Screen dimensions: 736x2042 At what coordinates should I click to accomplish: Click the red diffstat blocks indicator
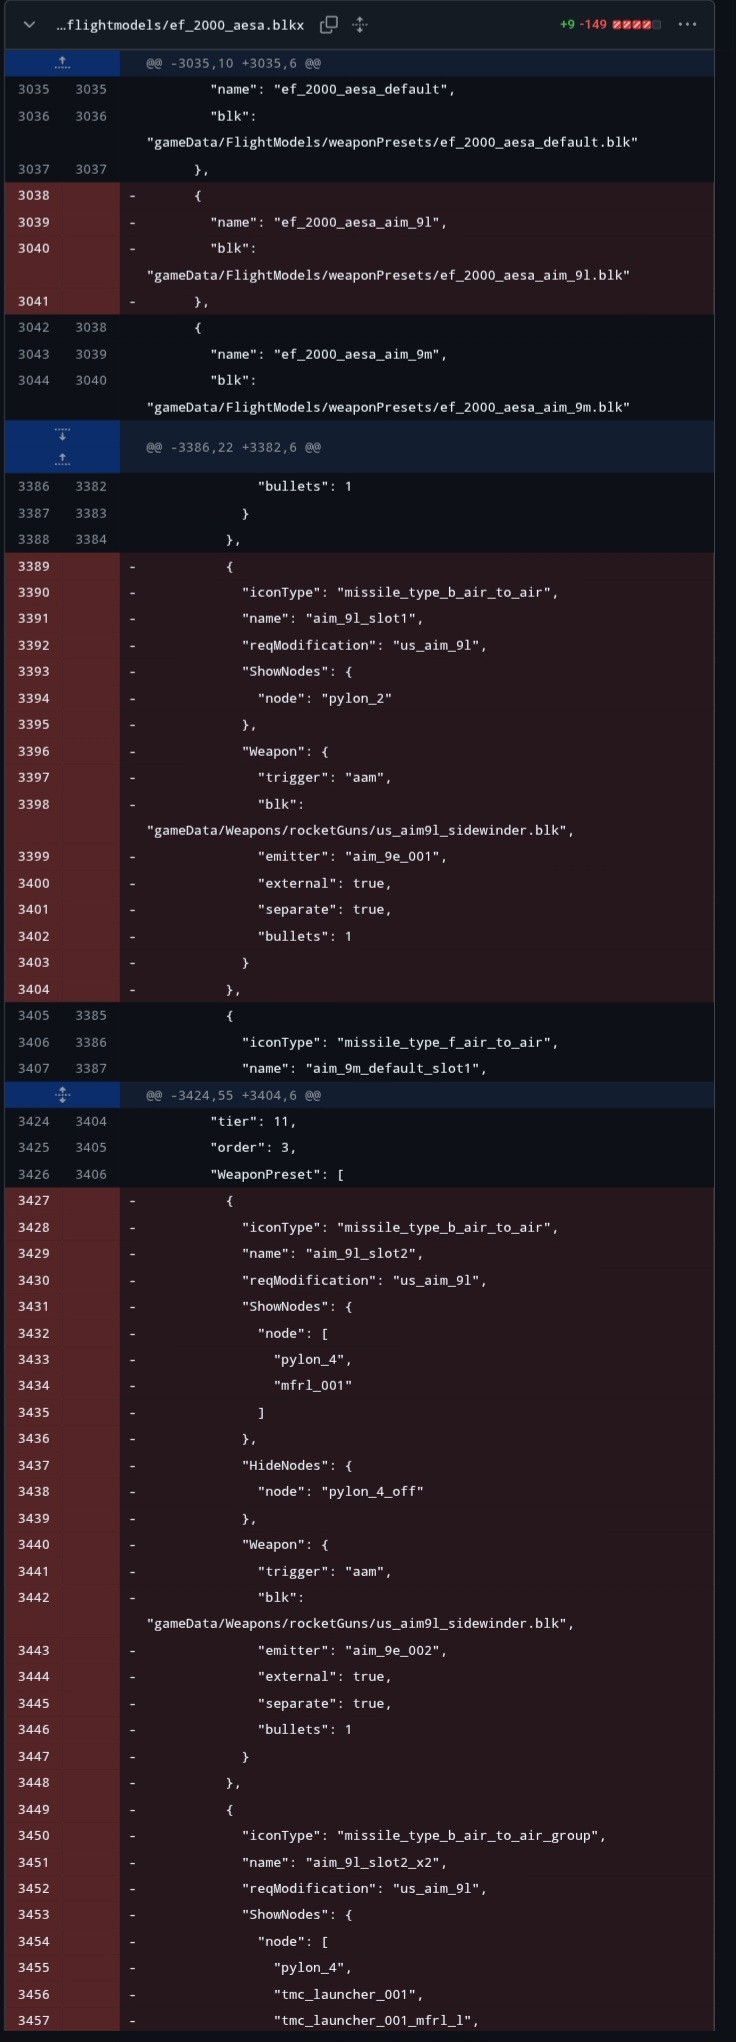pyautogui.click(x=636, y=24)
